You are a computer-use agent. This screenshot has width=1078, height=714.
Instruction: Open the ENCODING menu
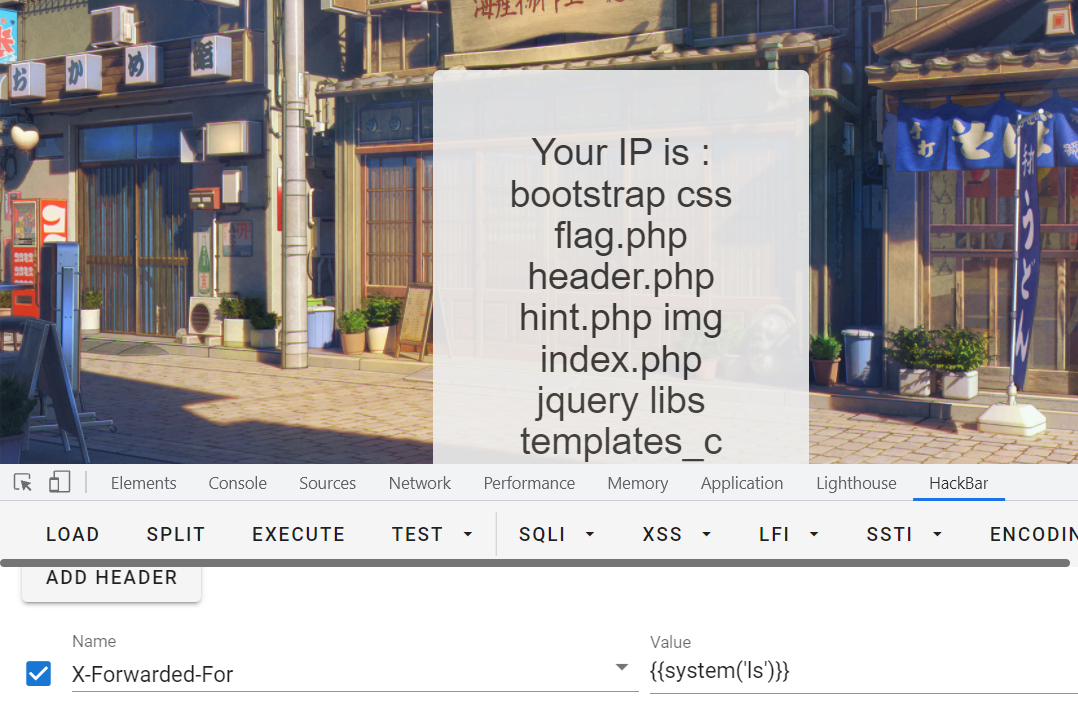[x=1033, y=534]
